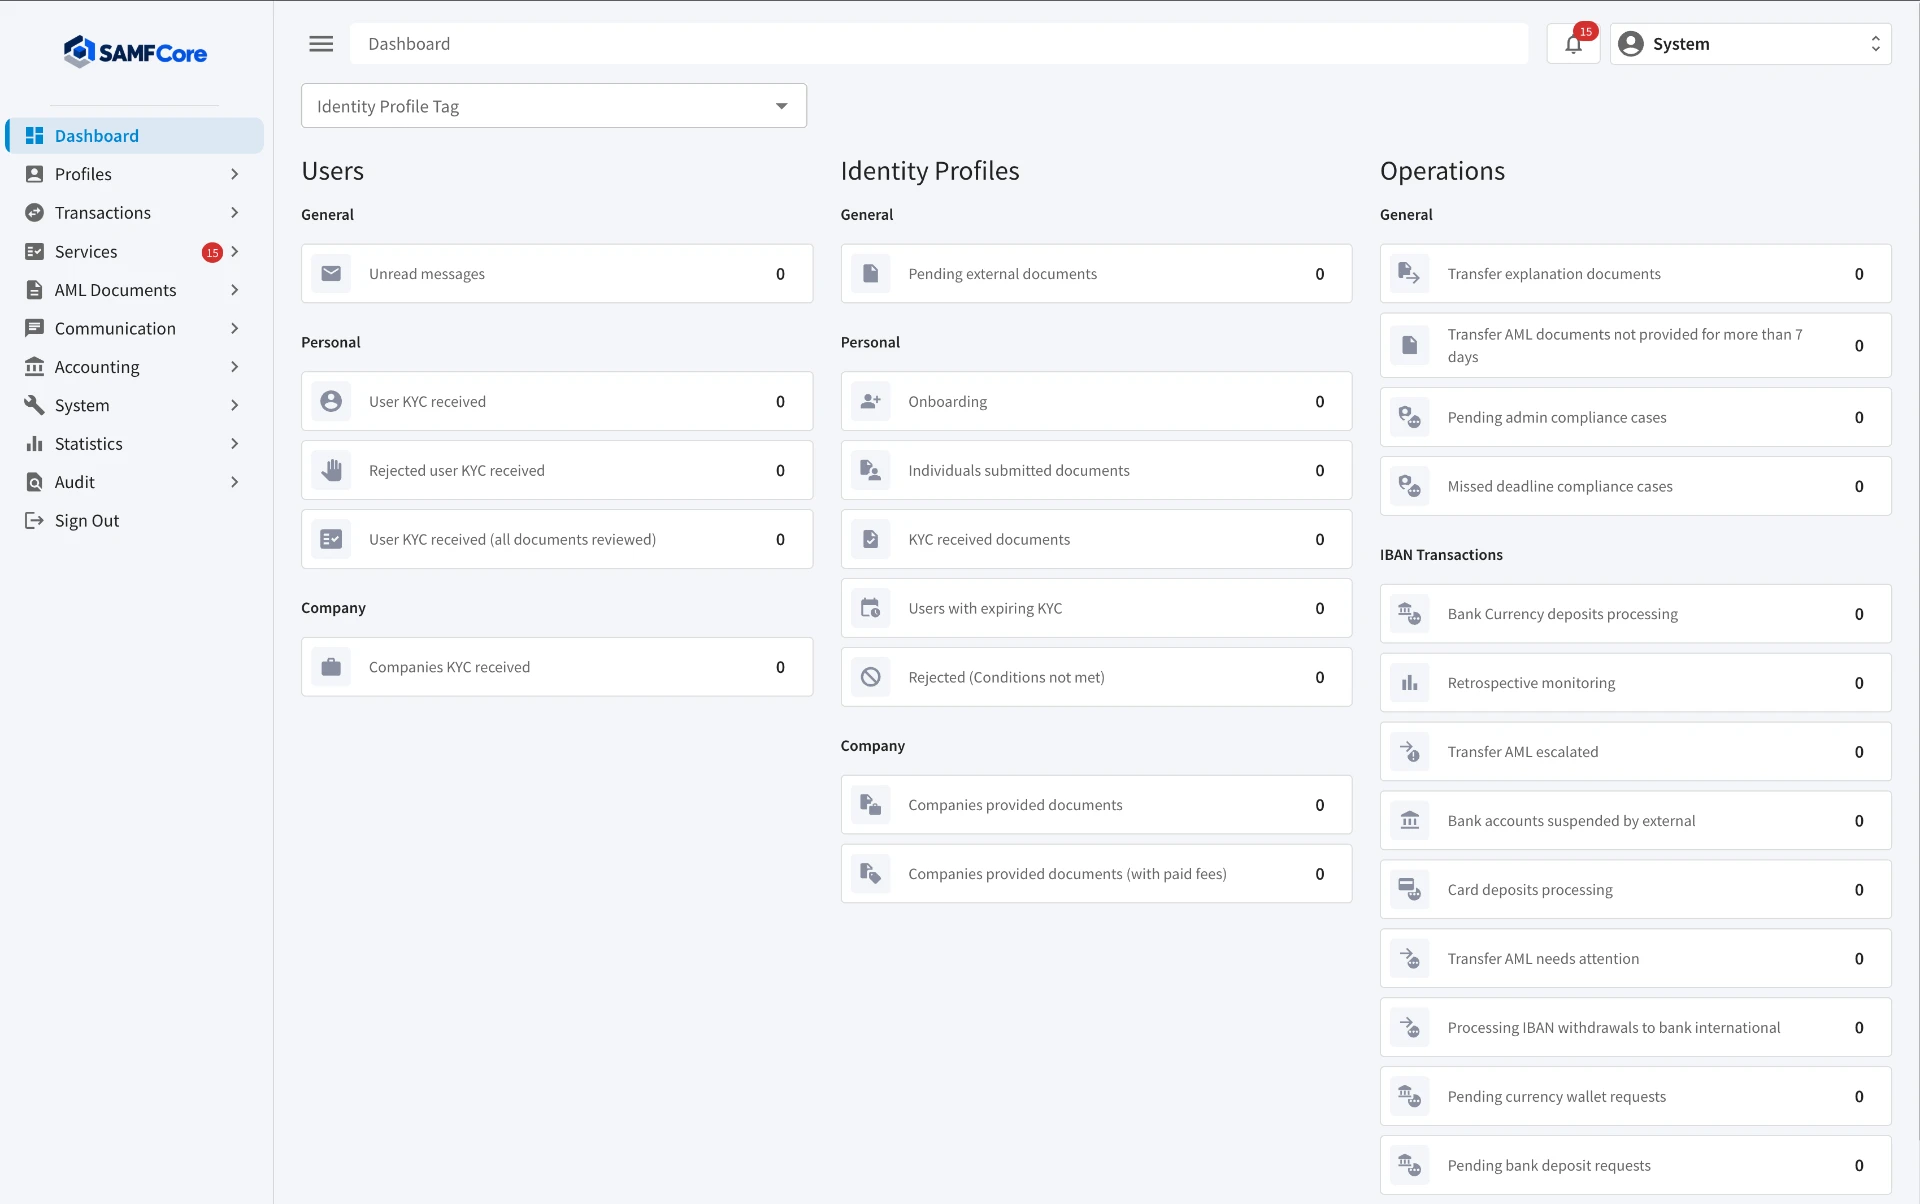
Task: Click the IBAN Transactions subheading
Action: (x=1441, y=555)
